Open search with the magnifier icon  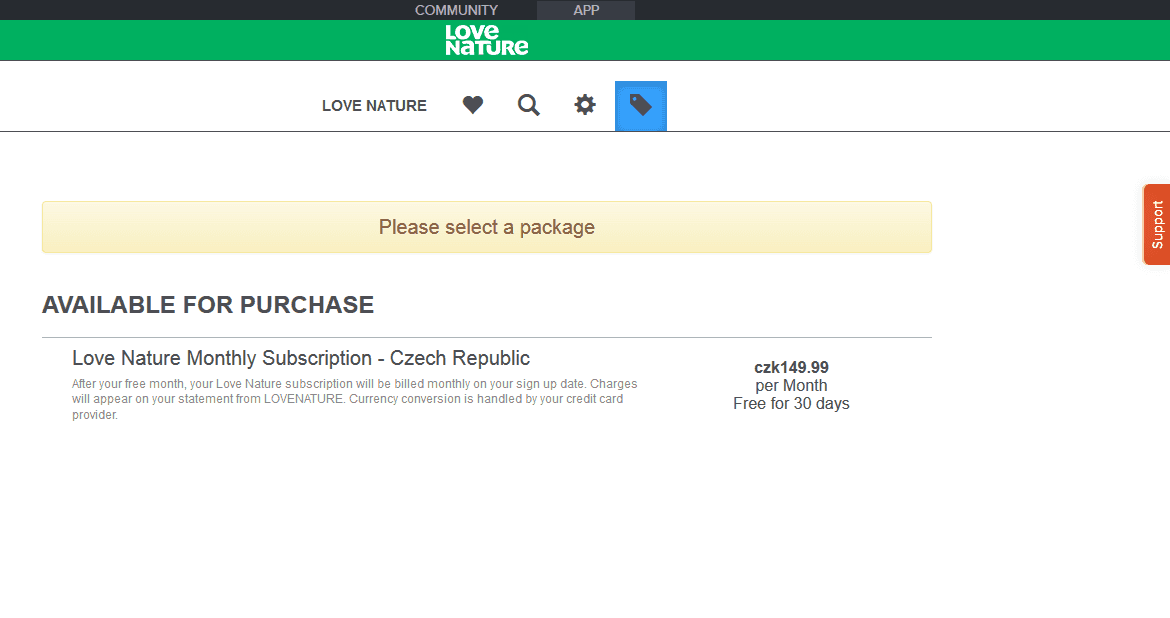(x=528, y=105)
